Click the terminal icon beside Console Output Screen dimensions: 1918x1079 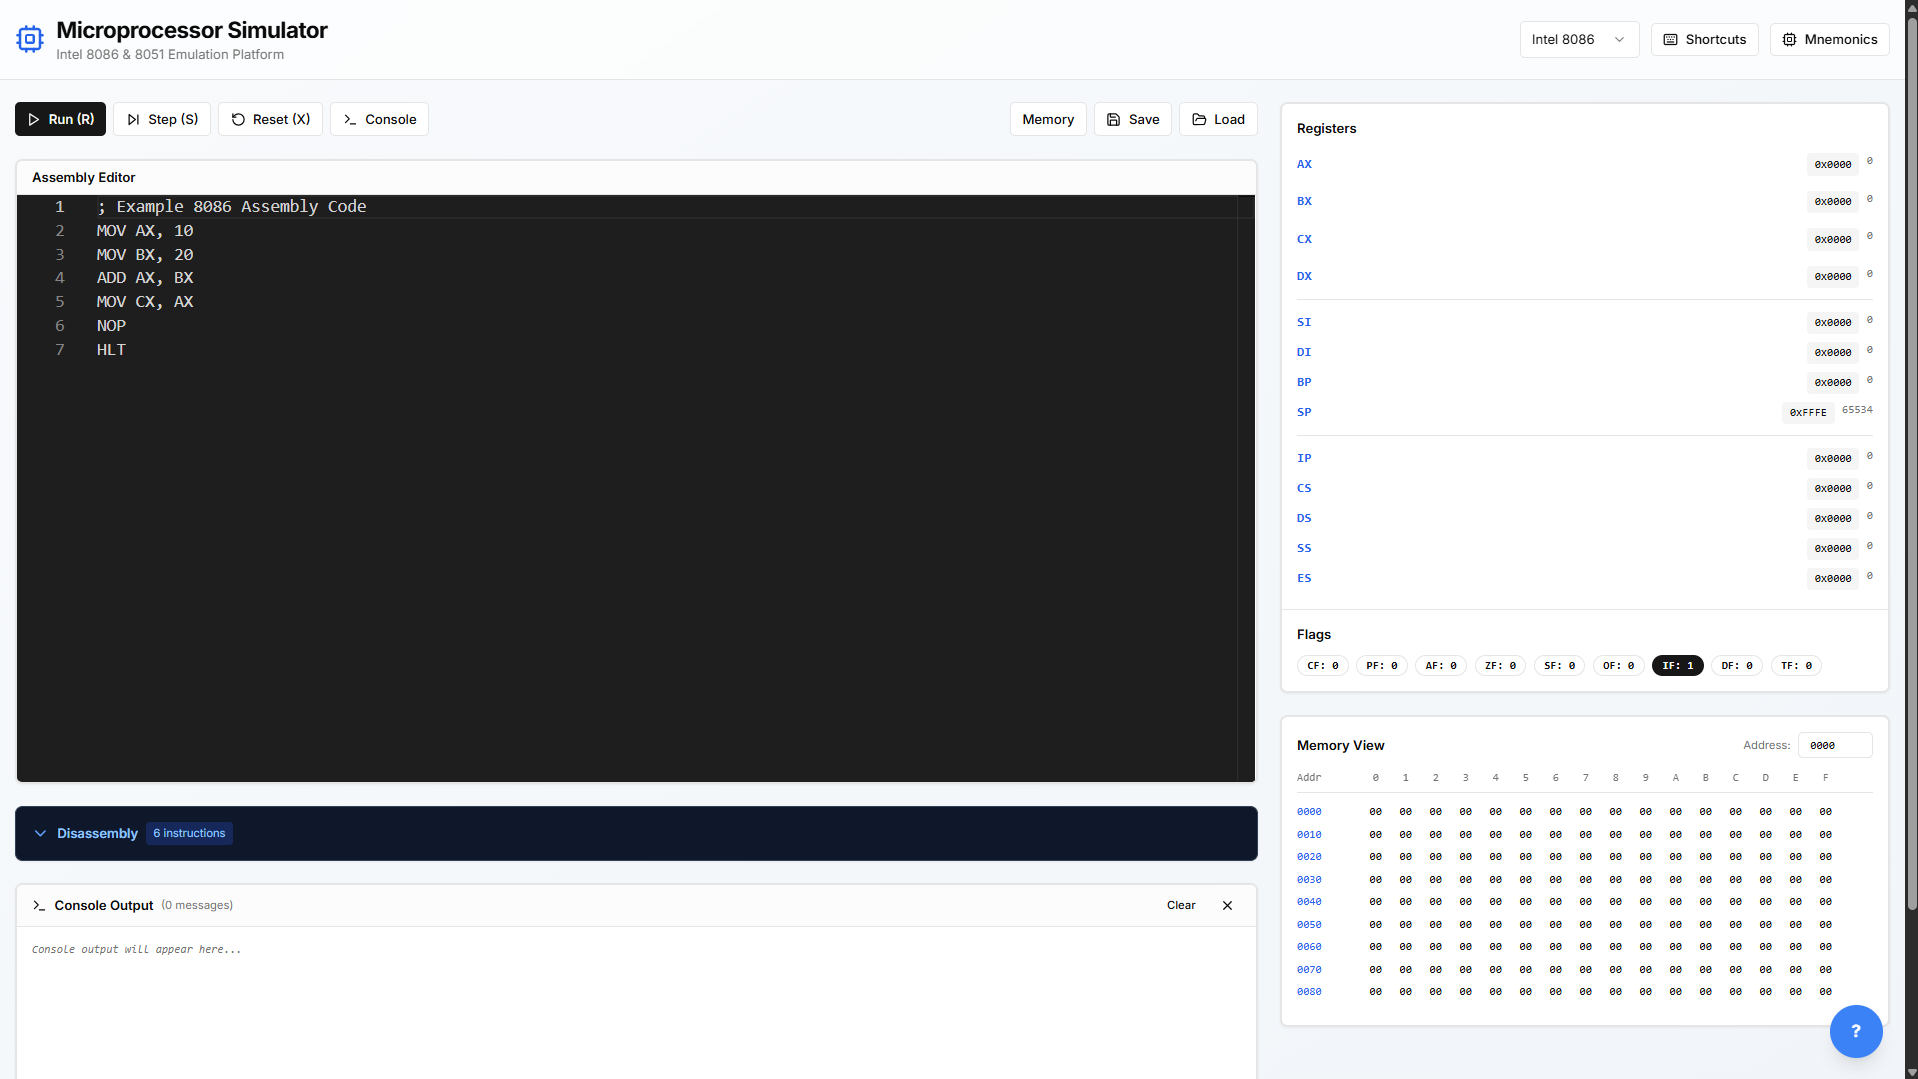(39, 906)
